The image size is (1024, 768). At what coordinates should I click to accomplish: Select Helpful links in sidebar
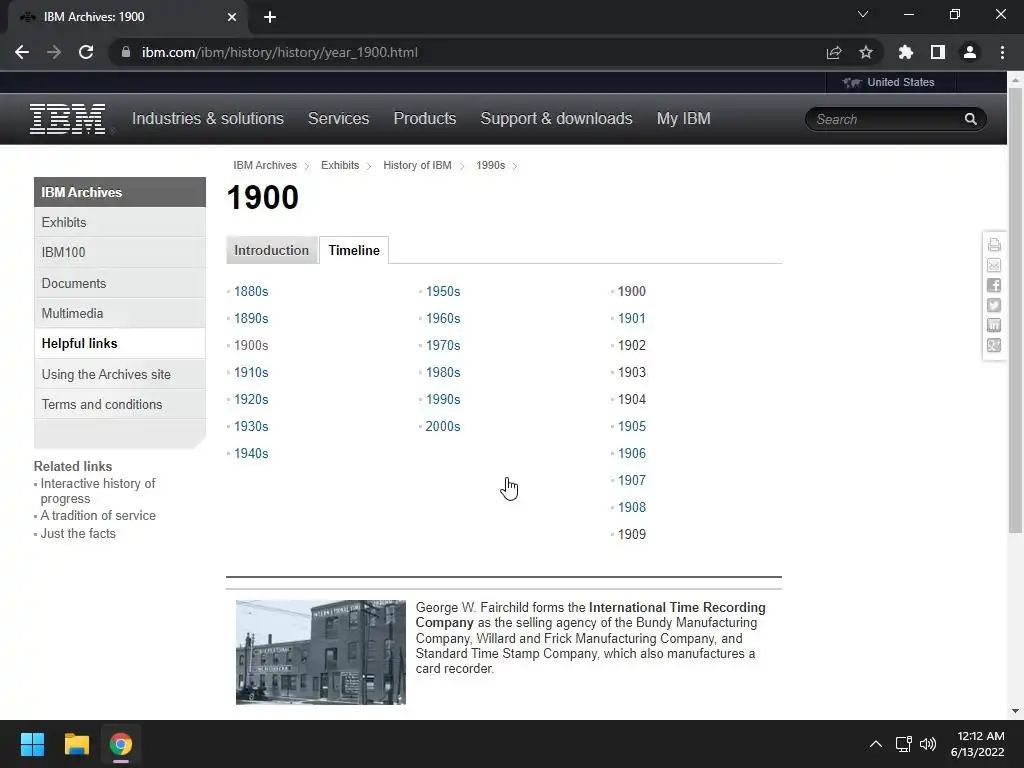tap(120, 344)
